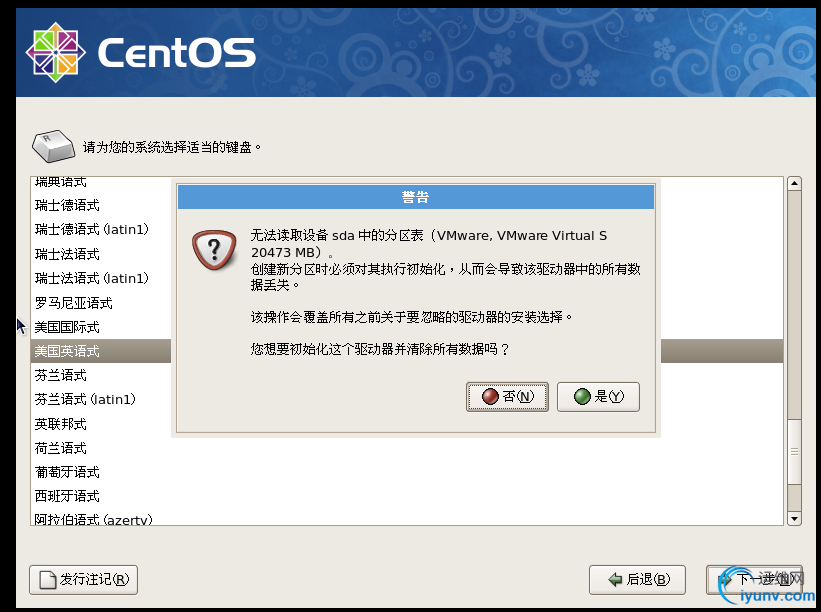821x612 pixels.
Task: Pick 罗马尼亚语式 from the keyboard list
Action: [73, 303]
